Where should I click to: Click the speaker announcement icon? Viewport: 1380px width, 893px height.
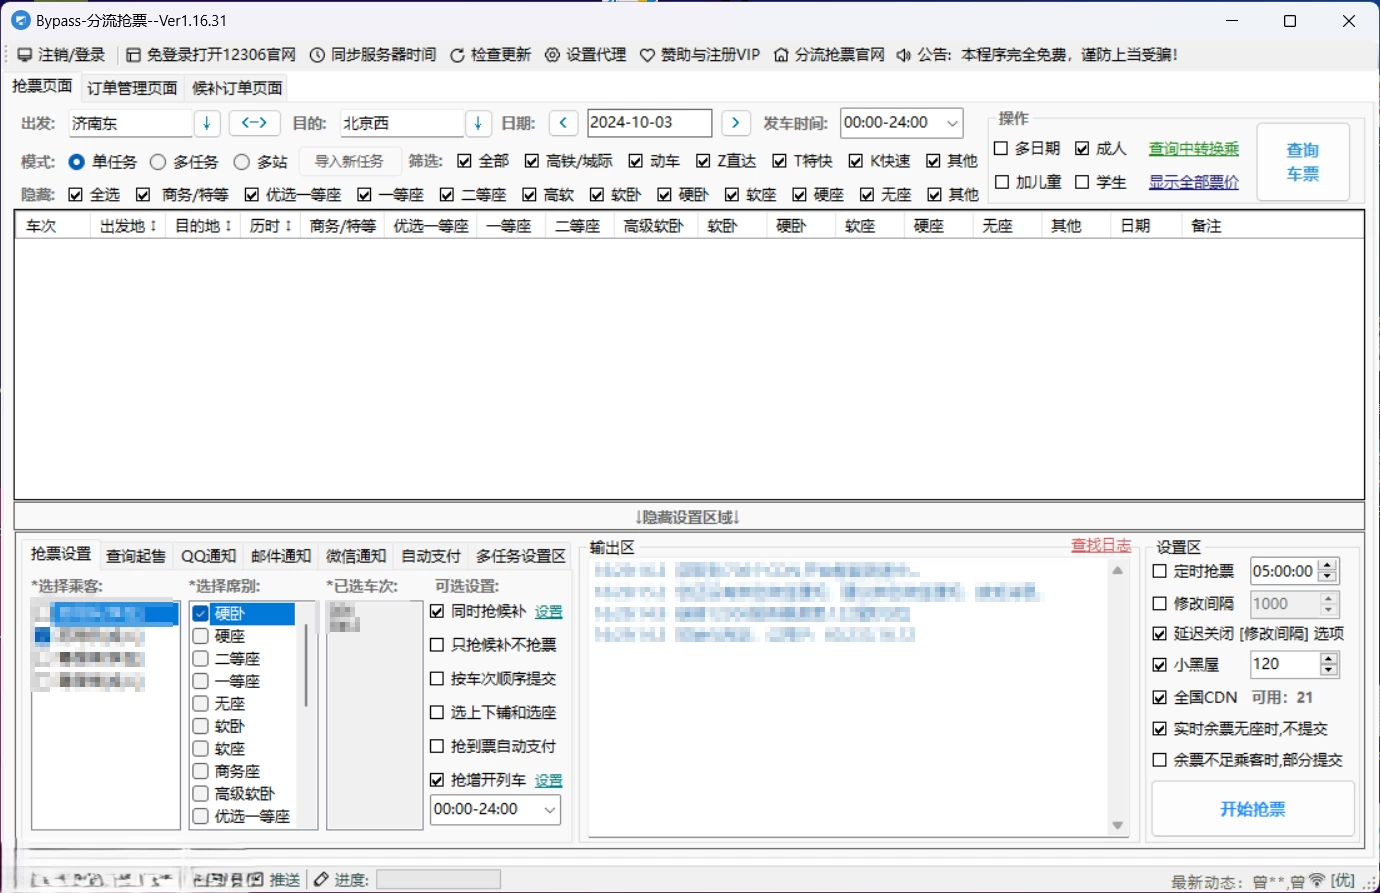(x=904, y=55)
